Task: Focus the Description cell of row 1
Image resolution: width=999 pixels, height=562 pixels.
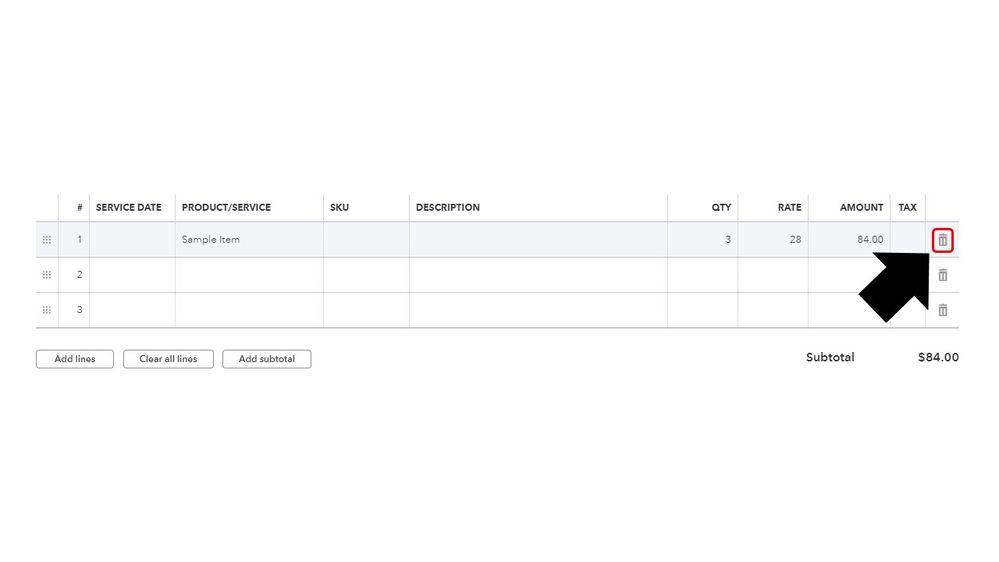Action: pyautogui.click(x=538, y=240)
